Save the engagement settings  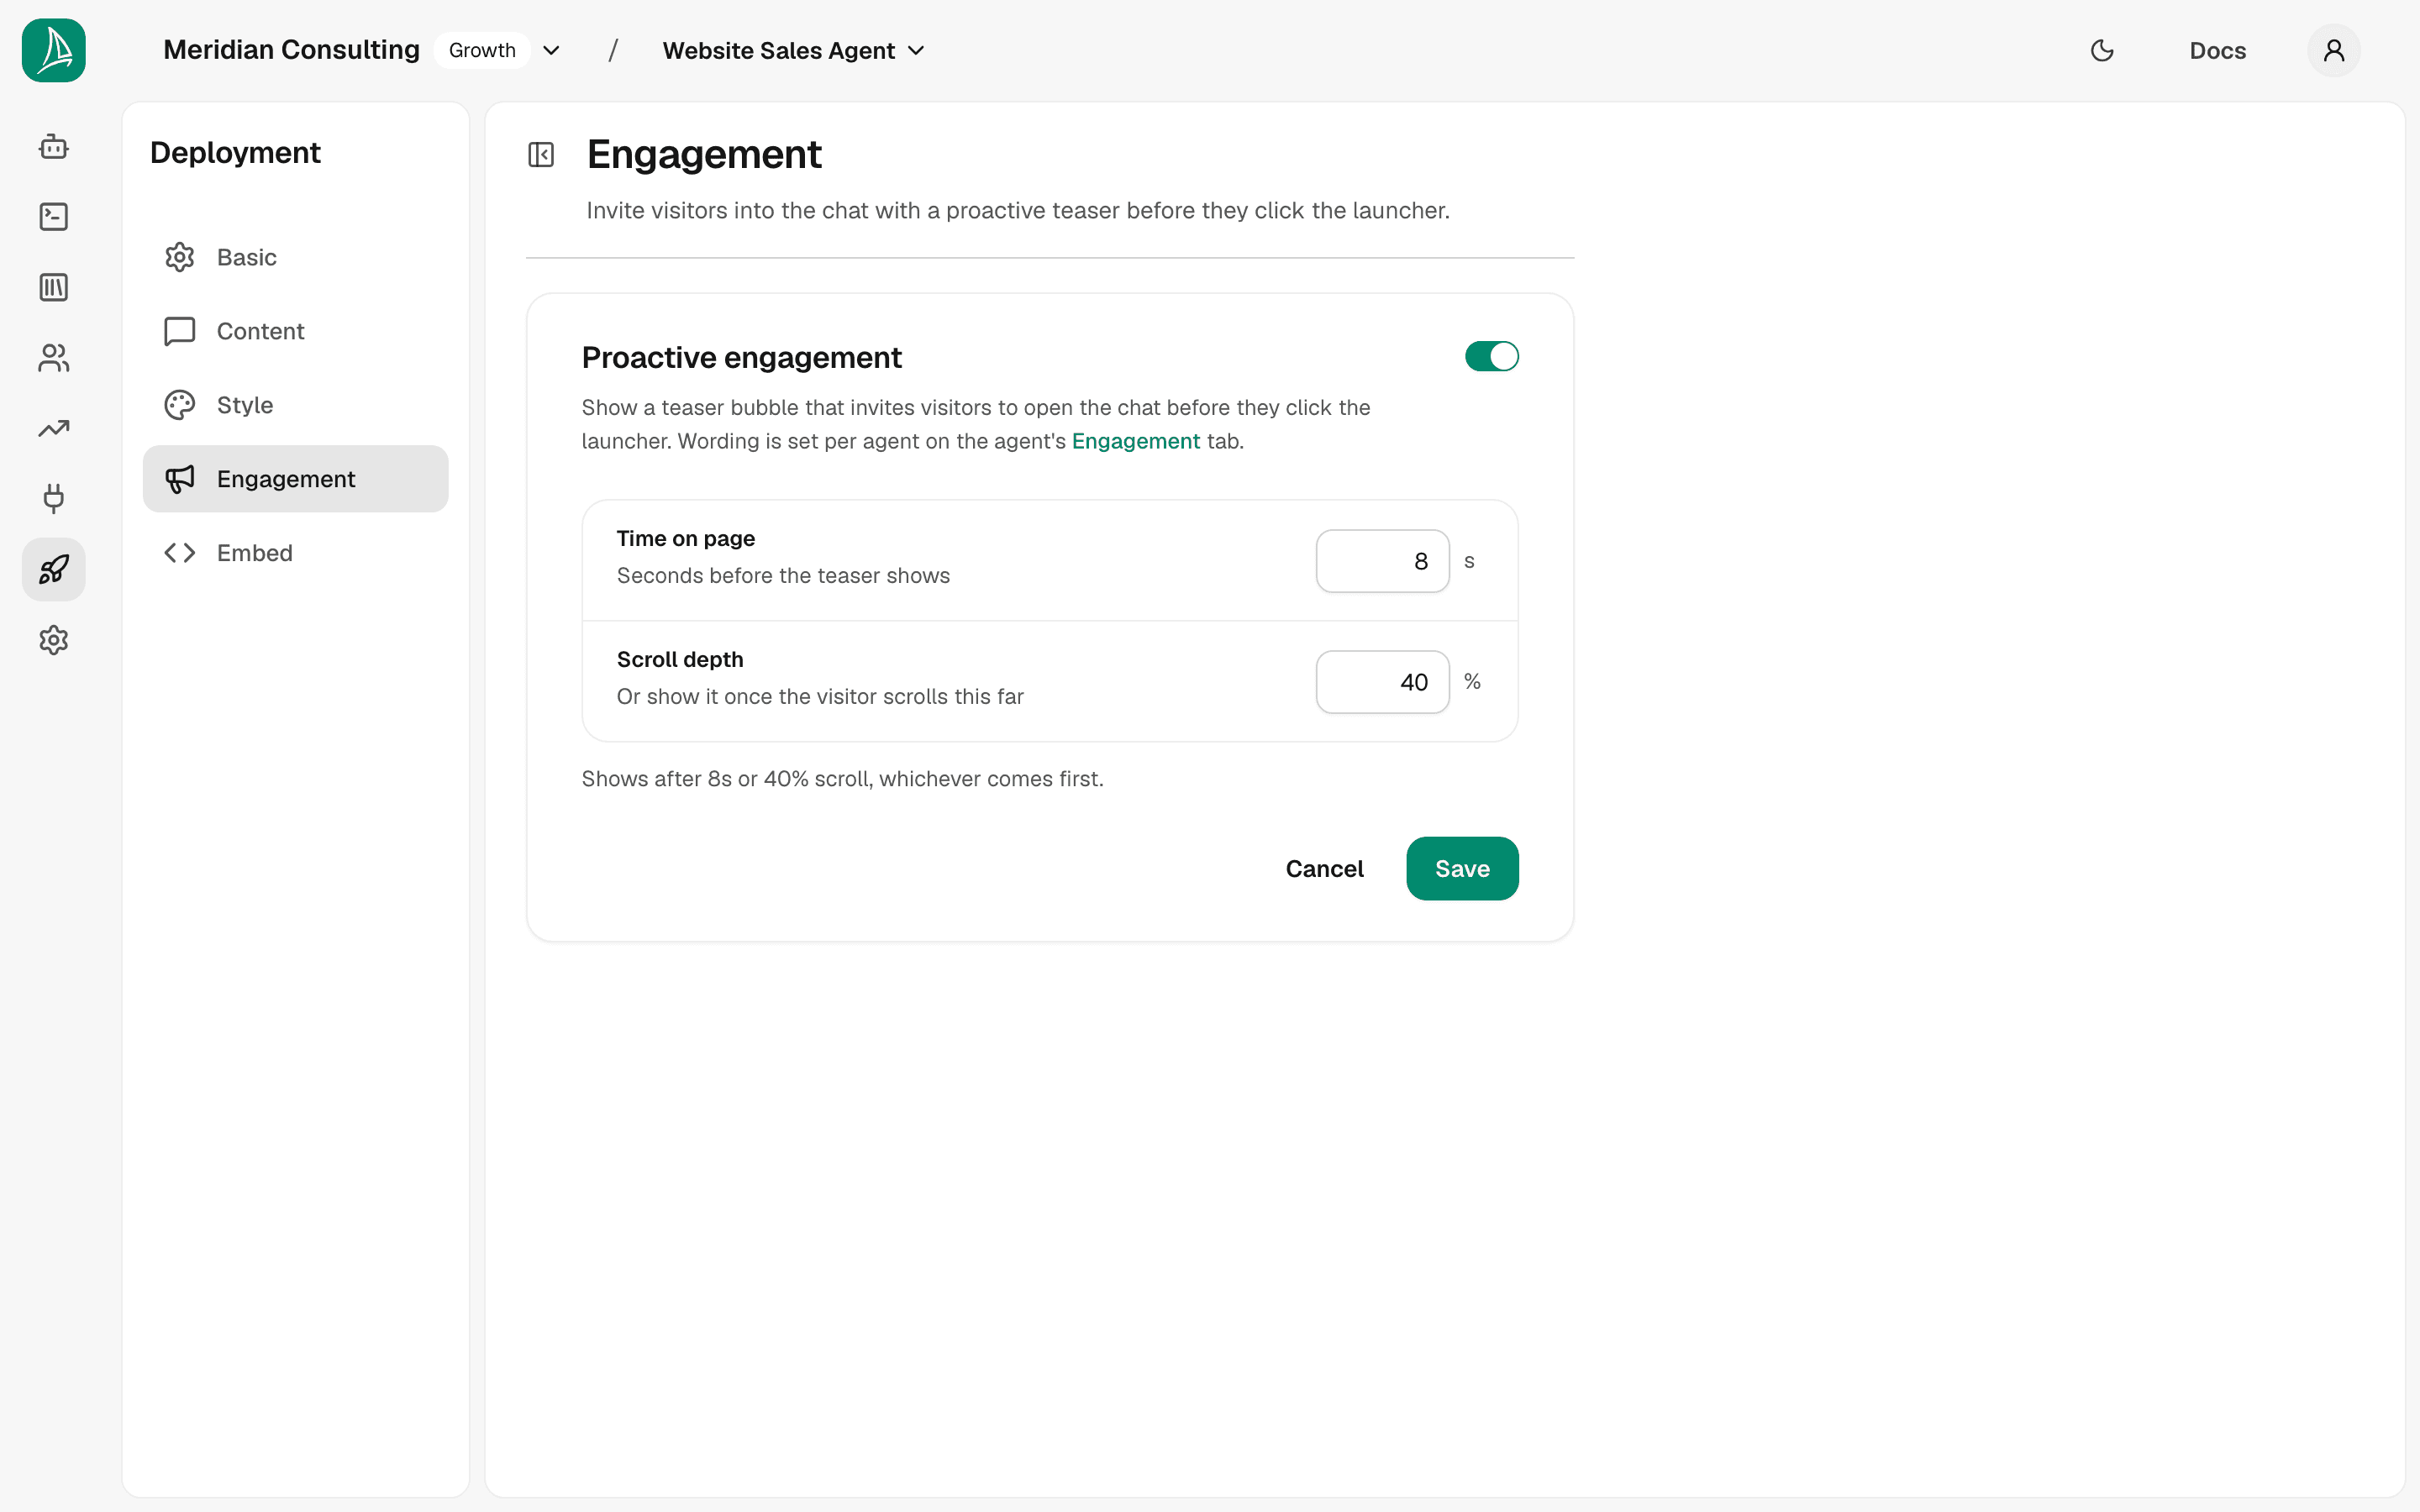[1462, 869]
